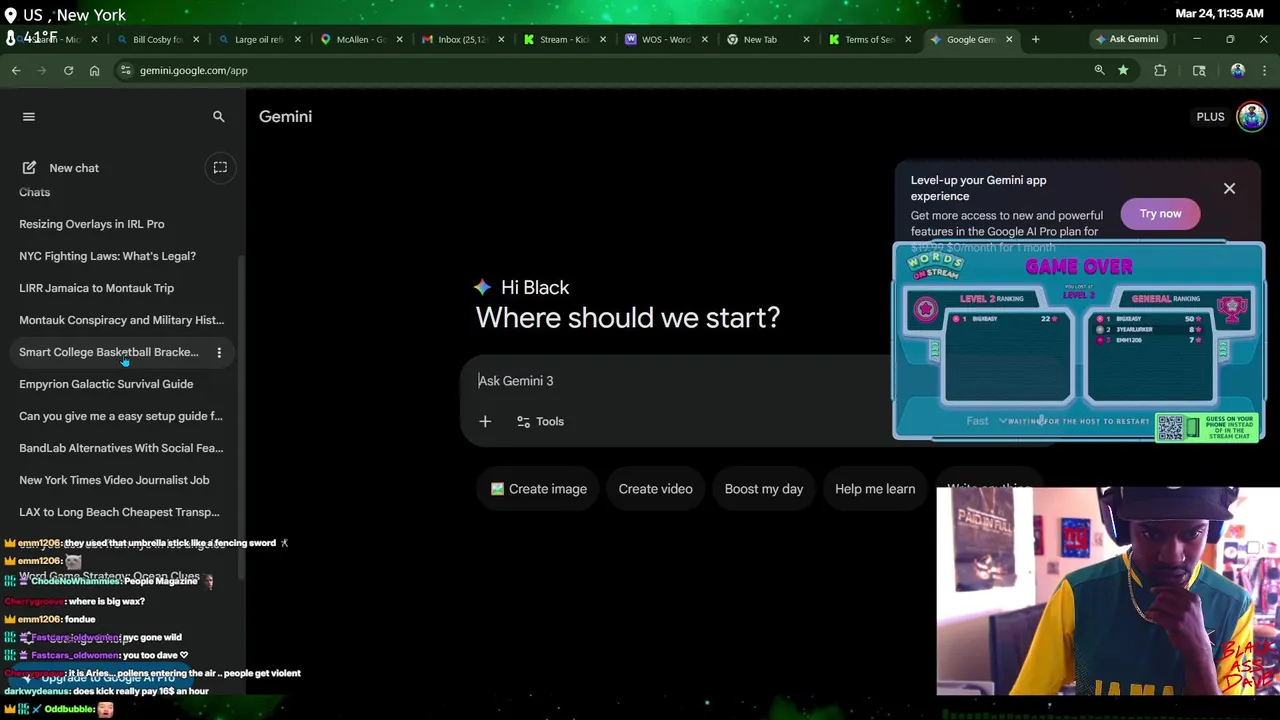
Task: Reload the page with refresh icon
Action: tap(68, 71)
